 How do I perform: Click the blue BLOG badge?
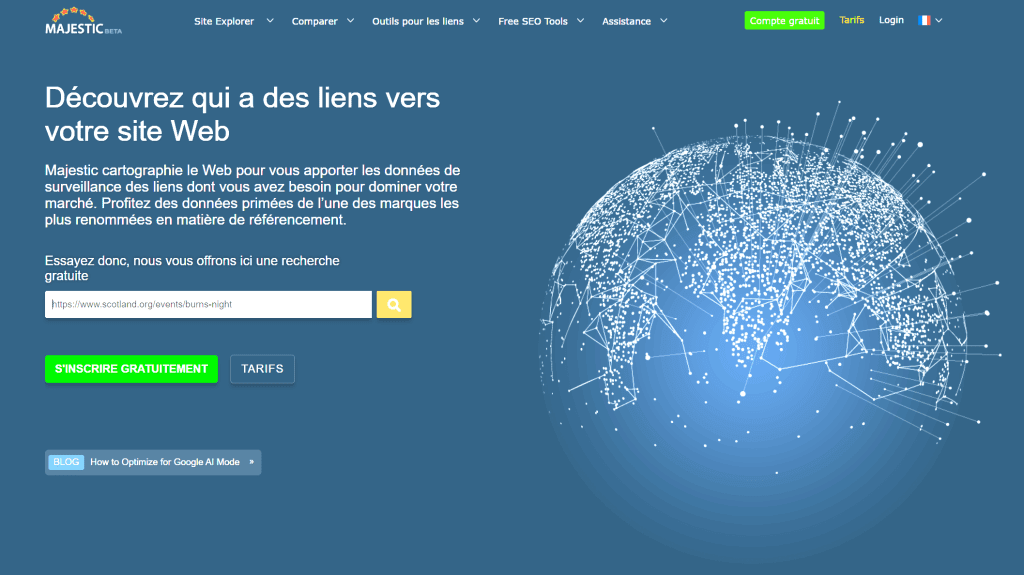pos(66,462)
